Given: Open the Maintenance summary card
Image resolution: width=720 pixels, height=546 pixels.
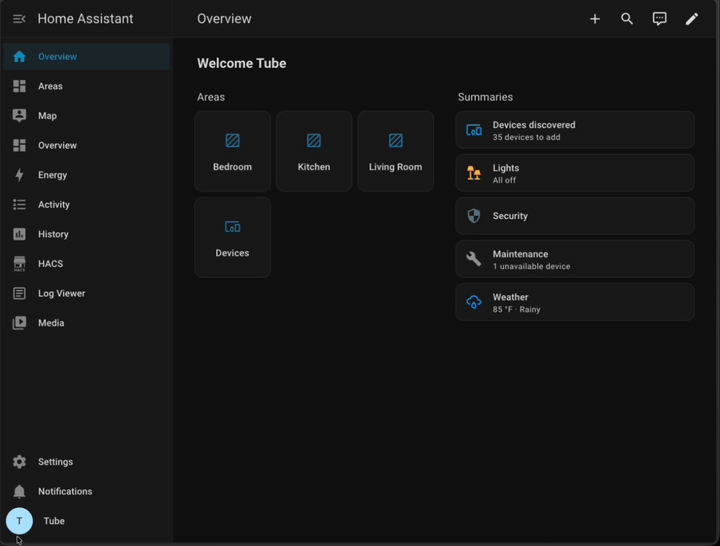Looking at the screenshot, I should point(575,259).
